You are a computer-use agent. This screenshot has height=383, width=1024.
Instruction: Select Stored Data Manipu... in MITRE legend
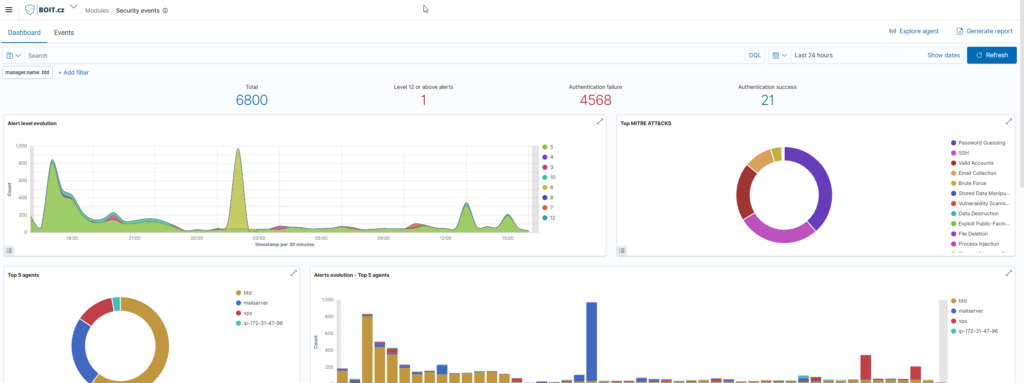[x=979, y=193]
